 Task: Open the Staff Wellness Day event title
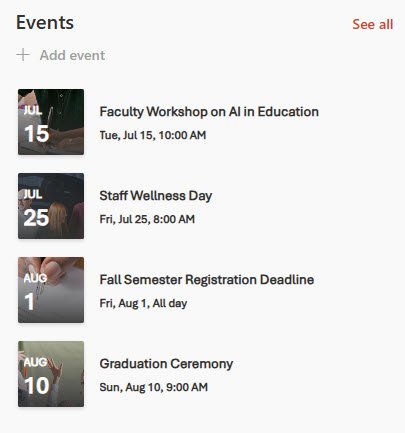pyautogui.click(x=156, y=196)
